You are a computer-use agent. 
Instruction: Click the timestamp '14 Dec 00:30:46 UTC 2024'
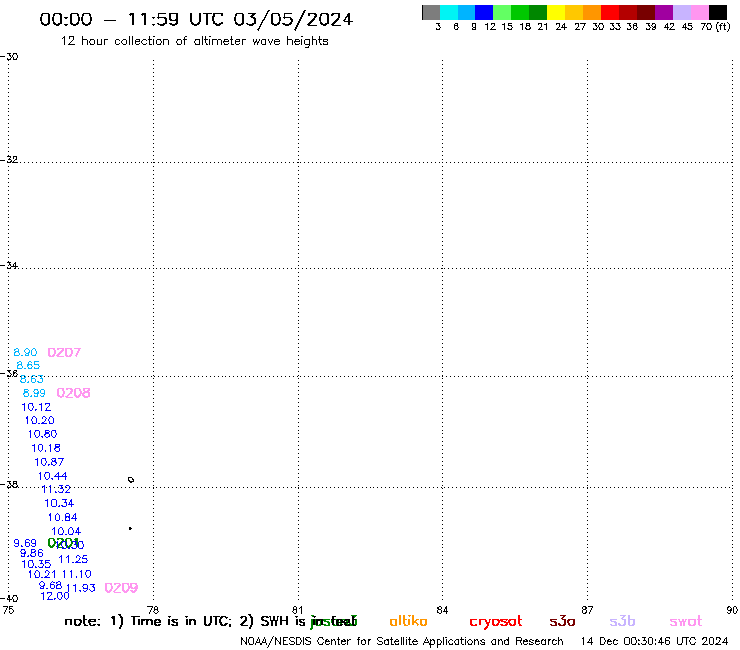tap(654, 642)
